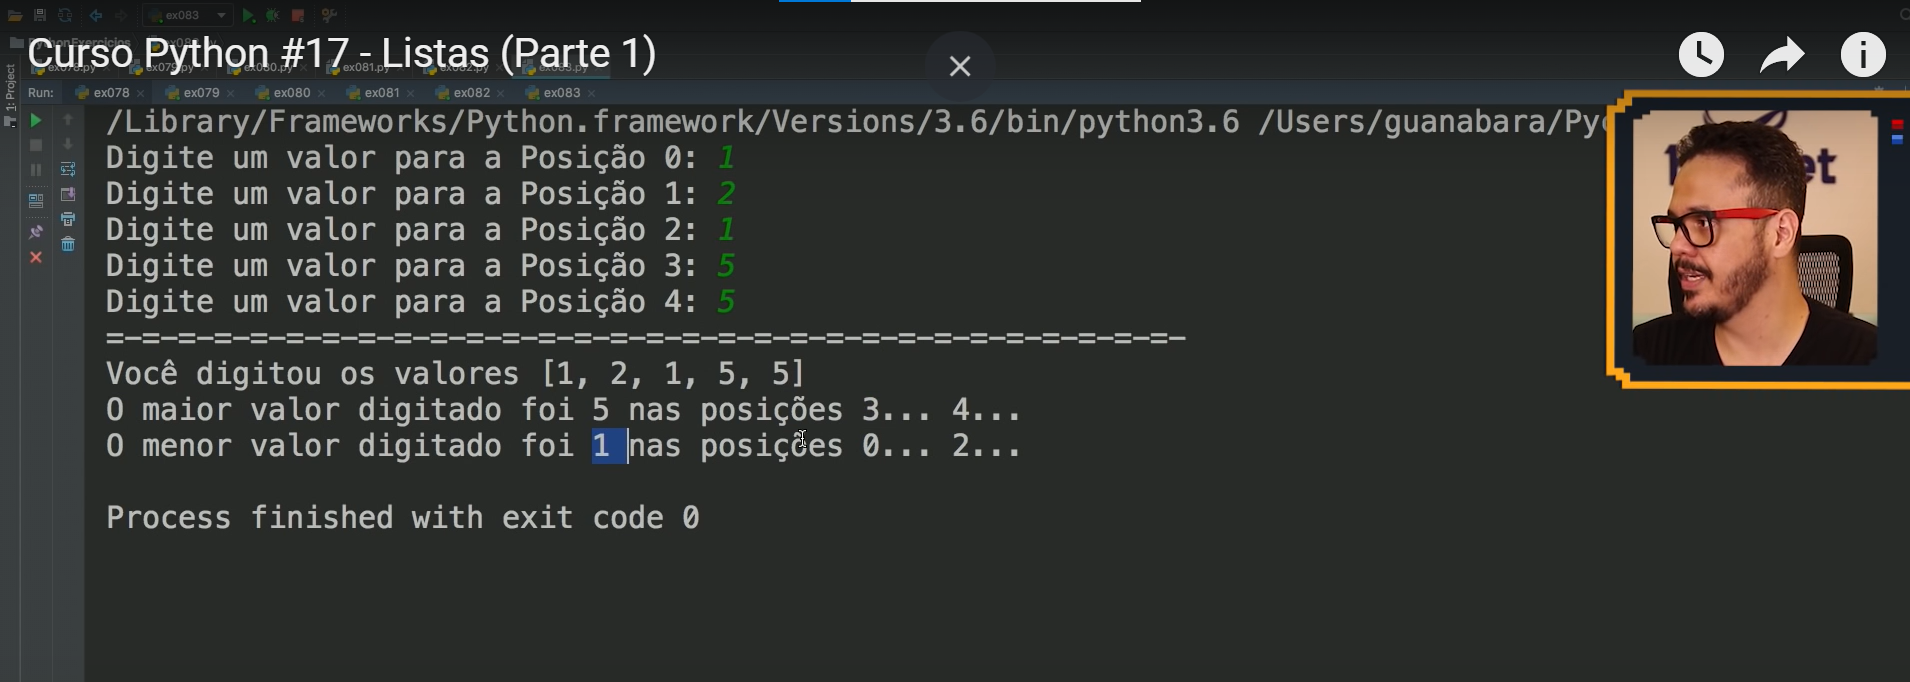The width and height of the screenshot is (1910, 682).
Task: Clear console with the trash can icon
Action: click(68, 244)
